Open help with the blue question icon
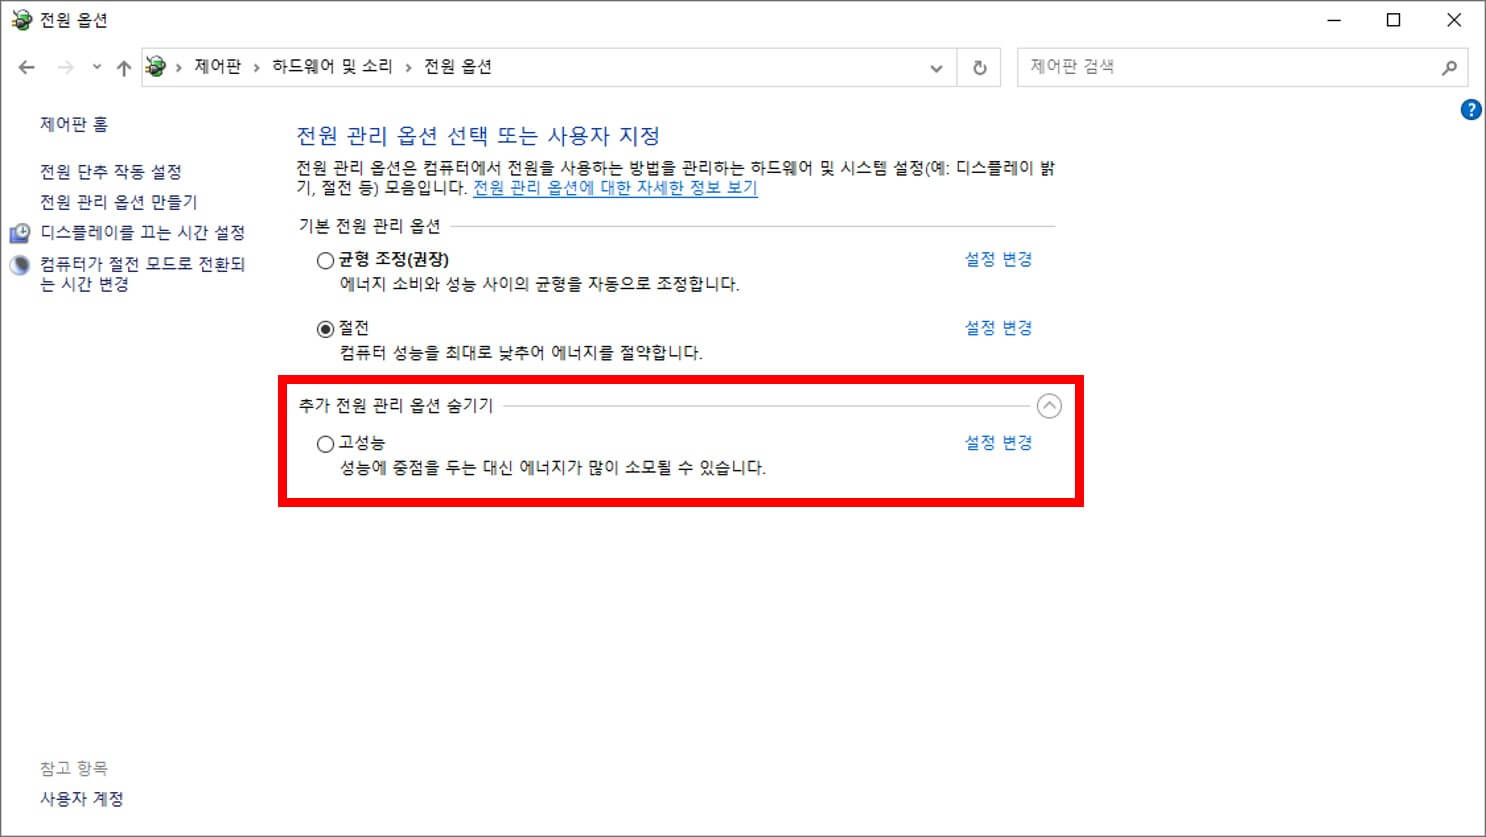 click(1471, 110)
